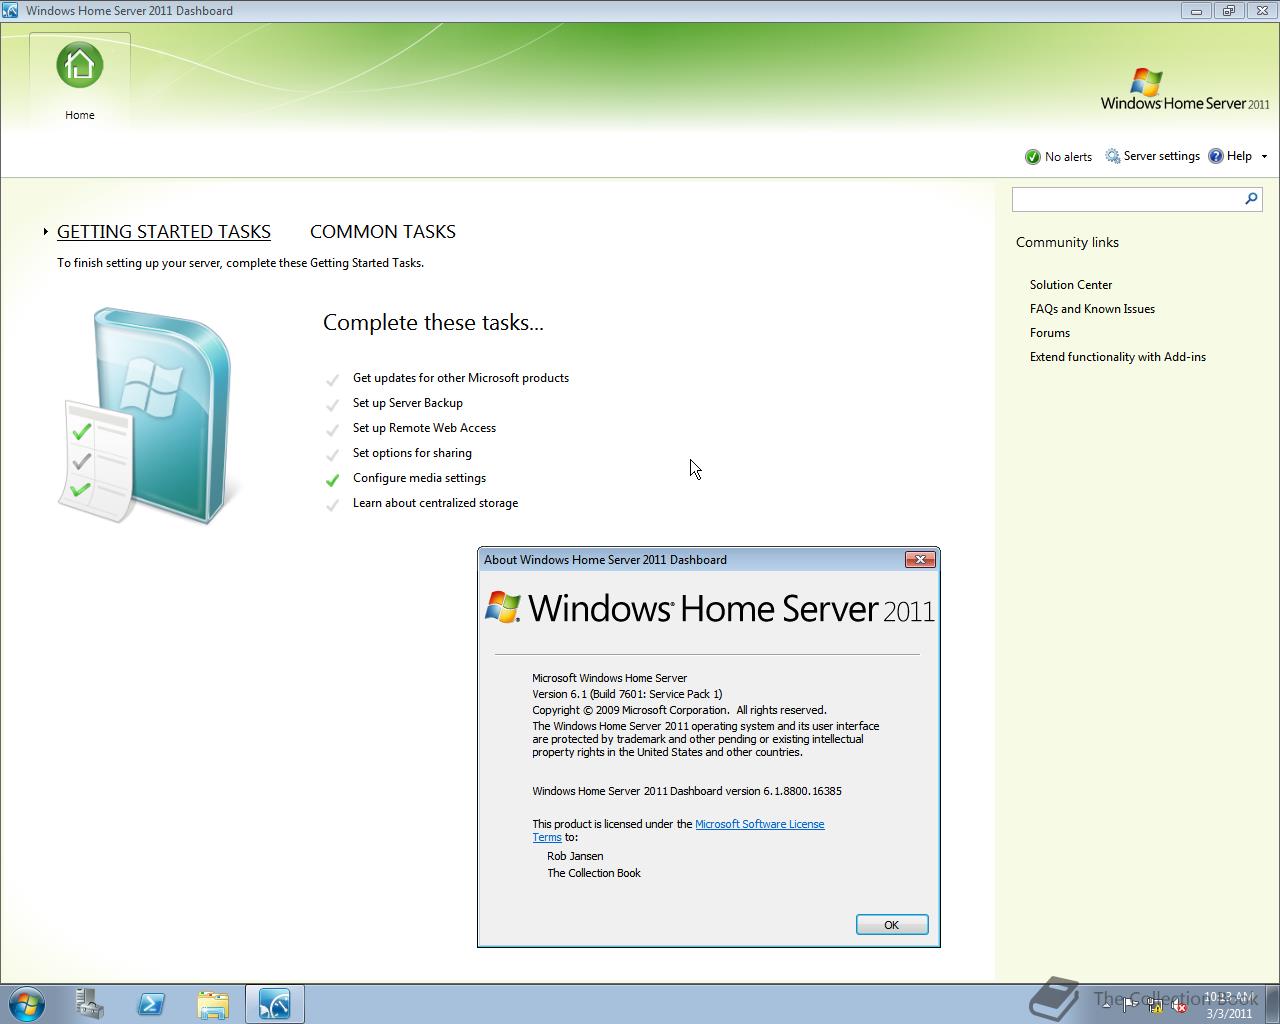Open Extend functionality with Add-ins link
Image resolution: width=1280 pixels, height=1024 pixels.
tap(1118, 357)
